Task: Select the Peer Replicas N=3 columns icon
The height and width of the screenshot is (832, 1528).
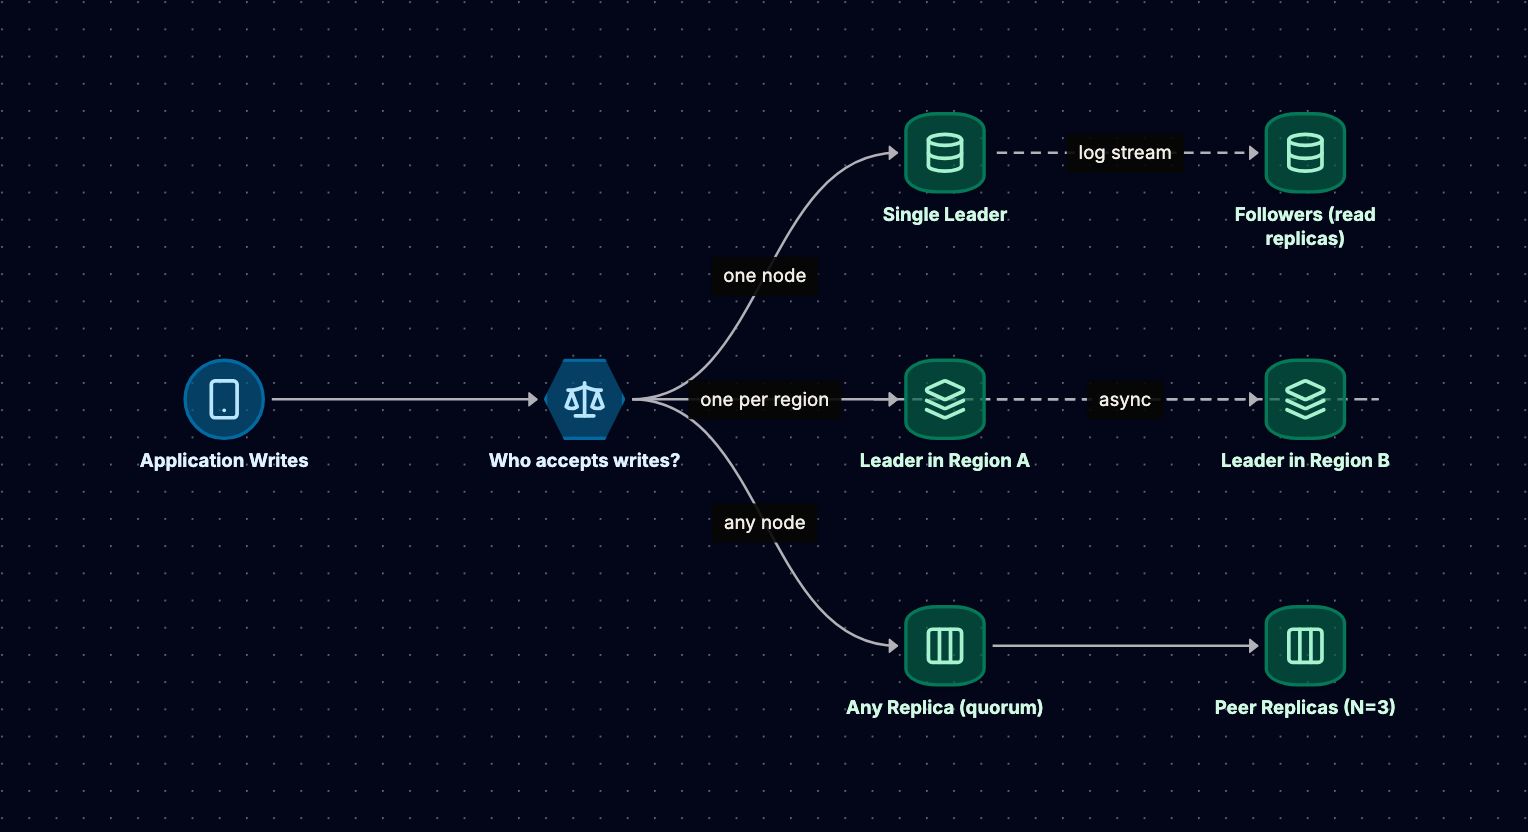Action: coord(1305,646)
